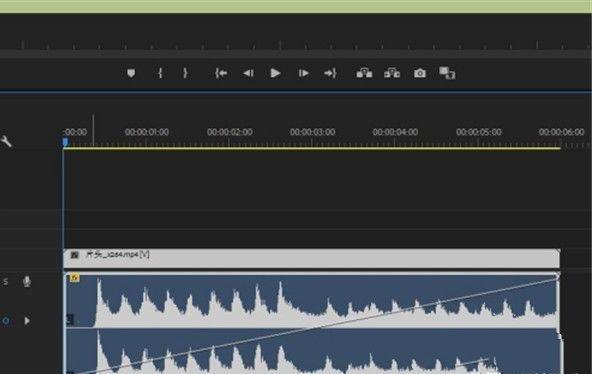Click the Extract button

tap(392, 73)
